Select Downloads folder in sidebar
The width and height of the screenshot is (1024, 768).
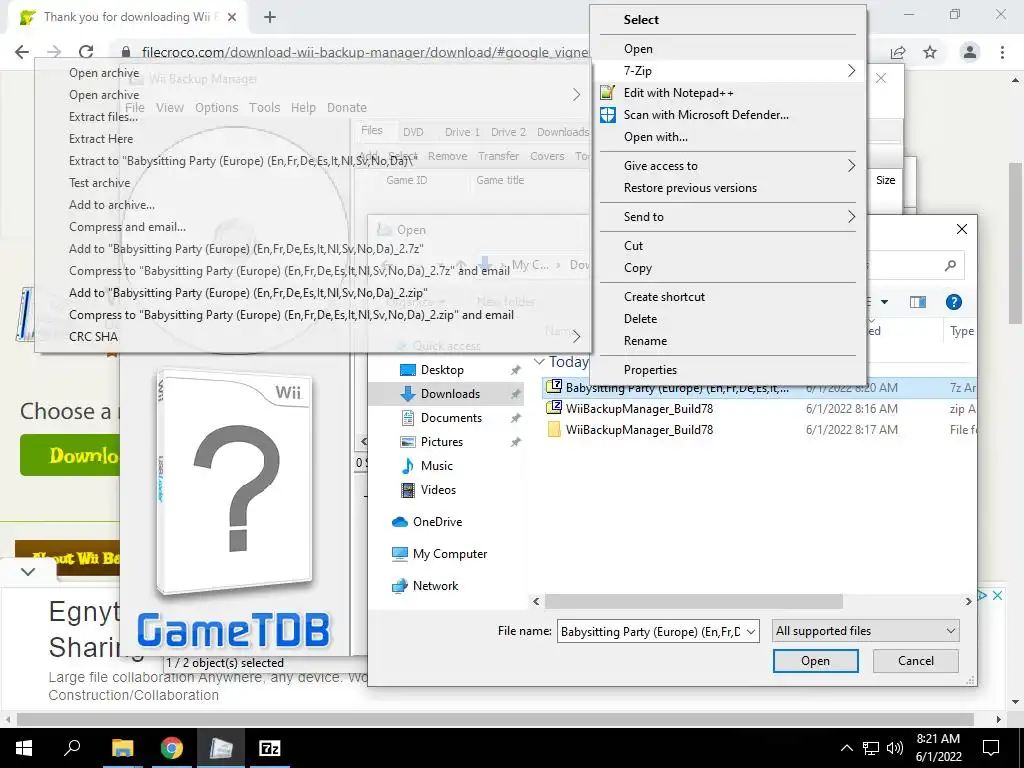pos(450,394)
